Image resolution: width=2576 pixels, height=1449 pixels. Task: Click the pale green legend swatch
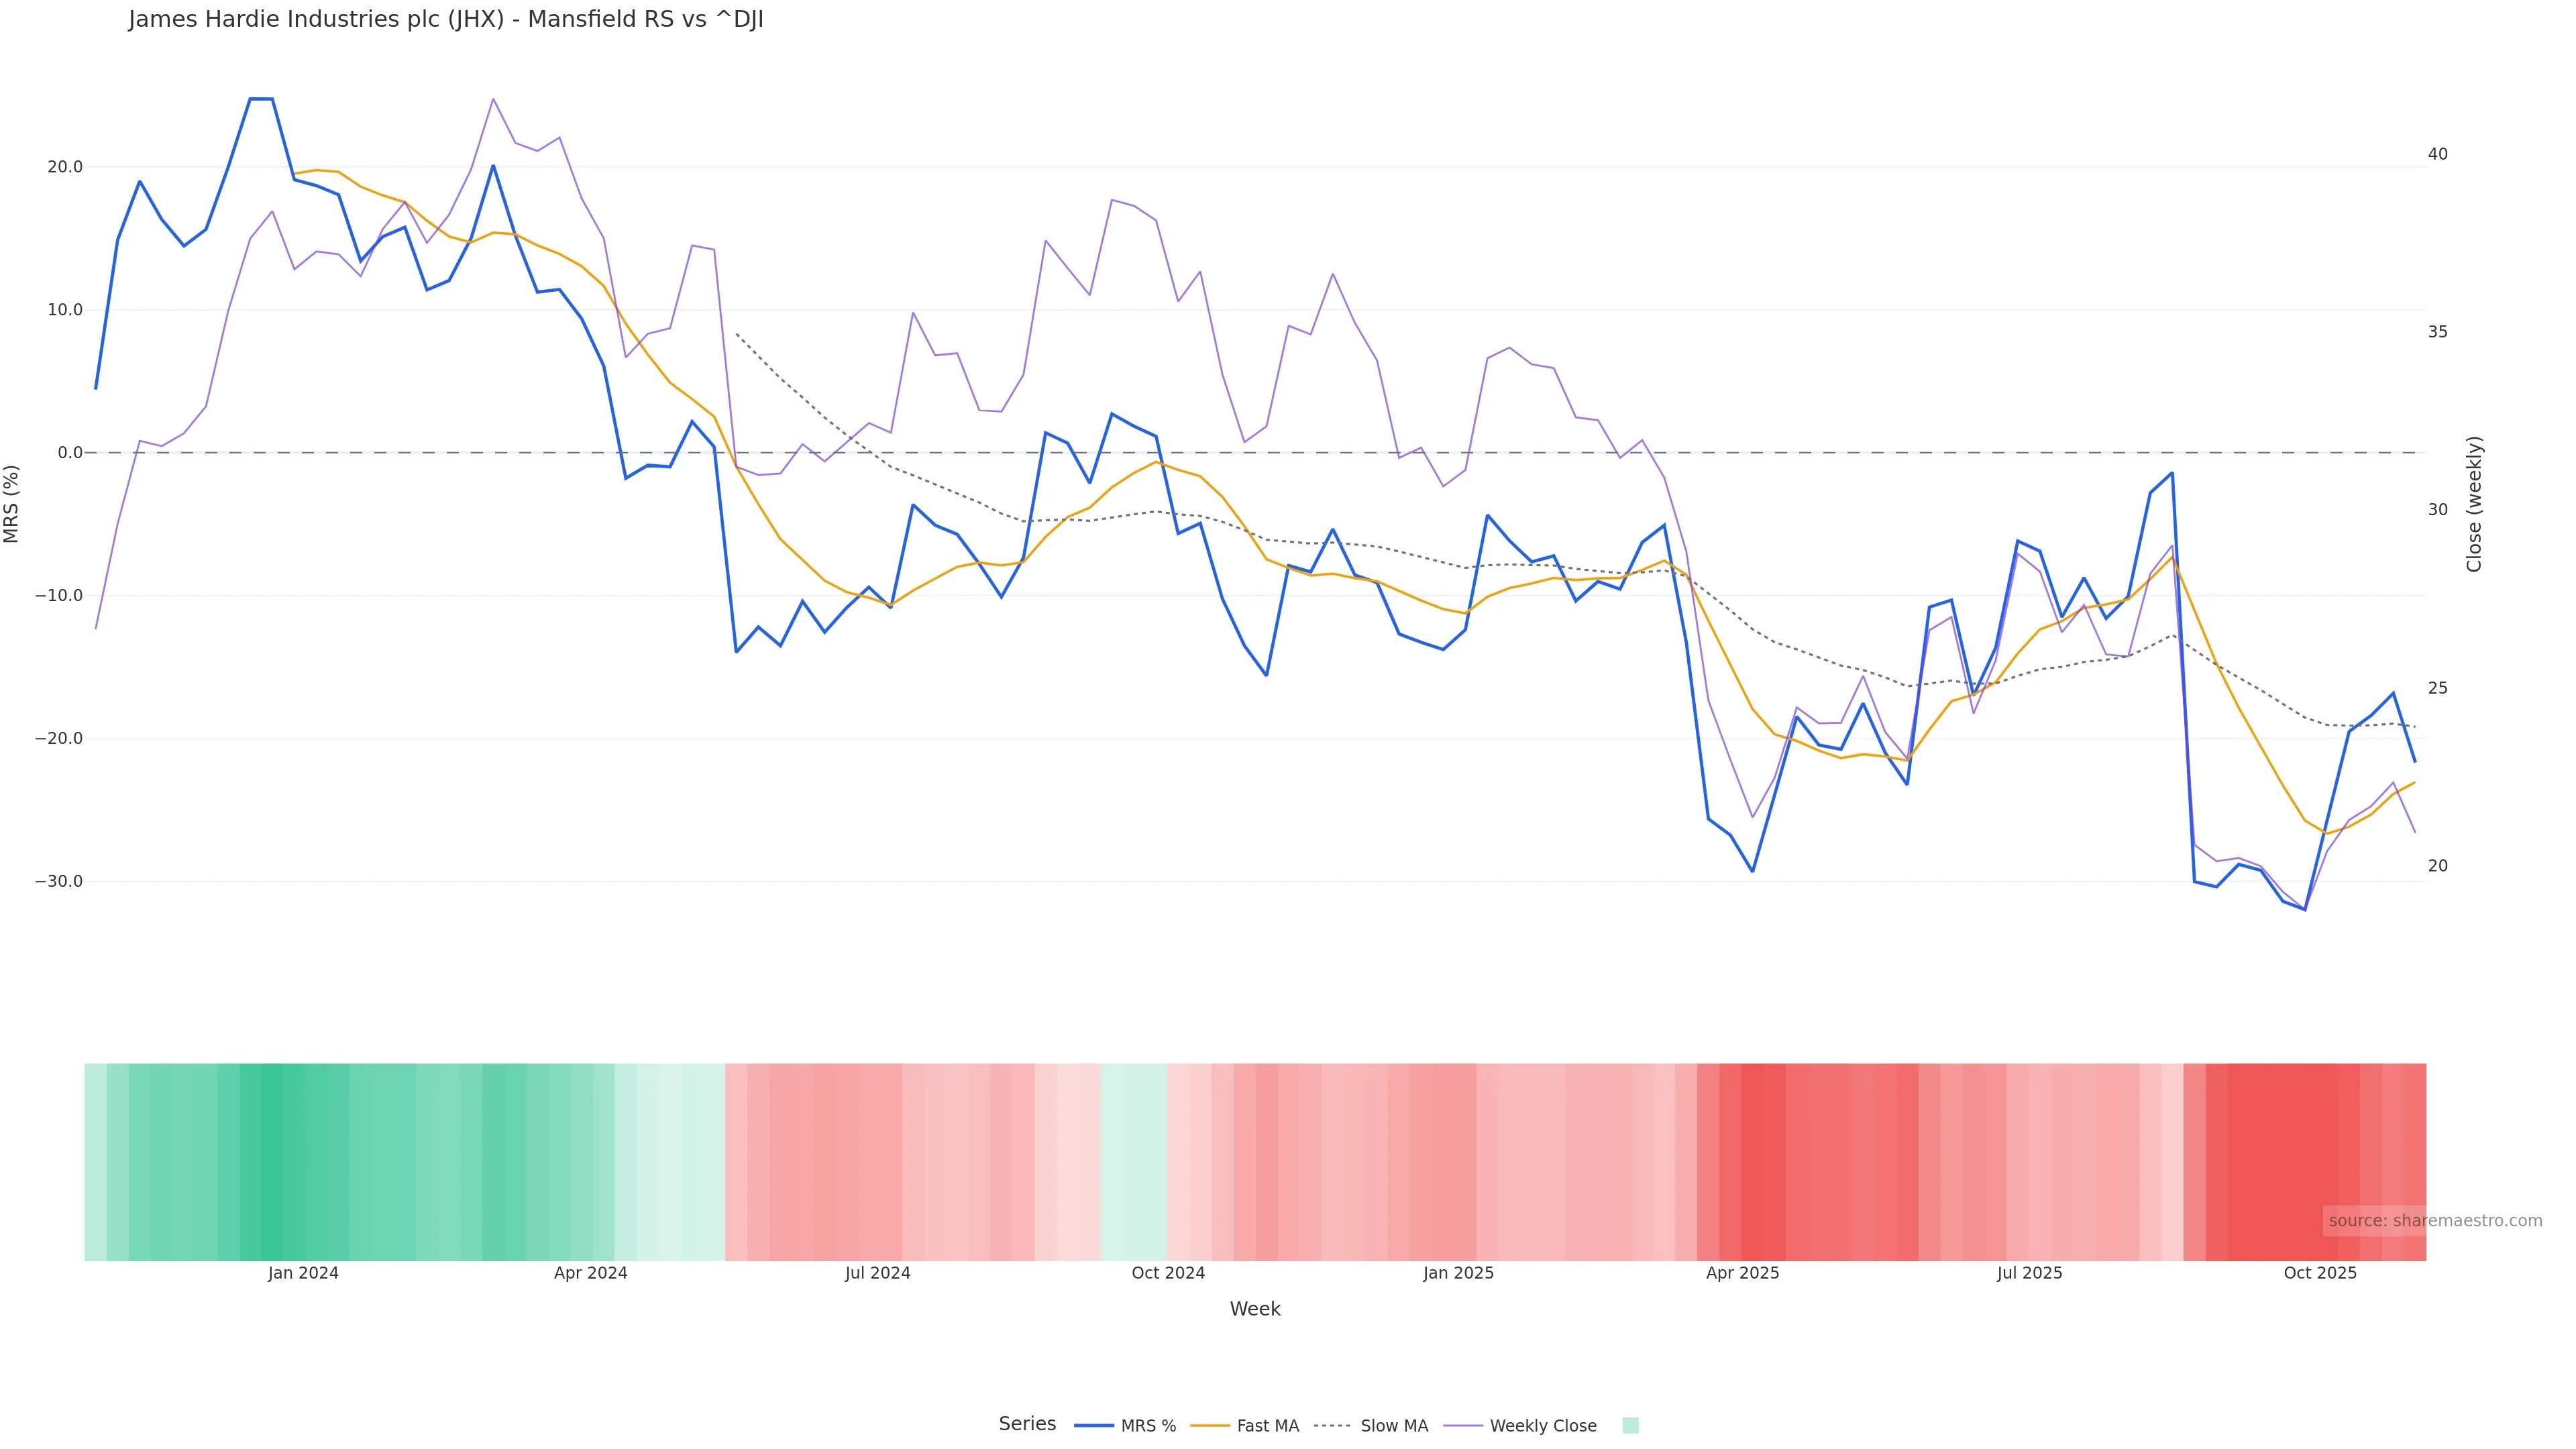pyautogui.click(x=1630, y=1426)
